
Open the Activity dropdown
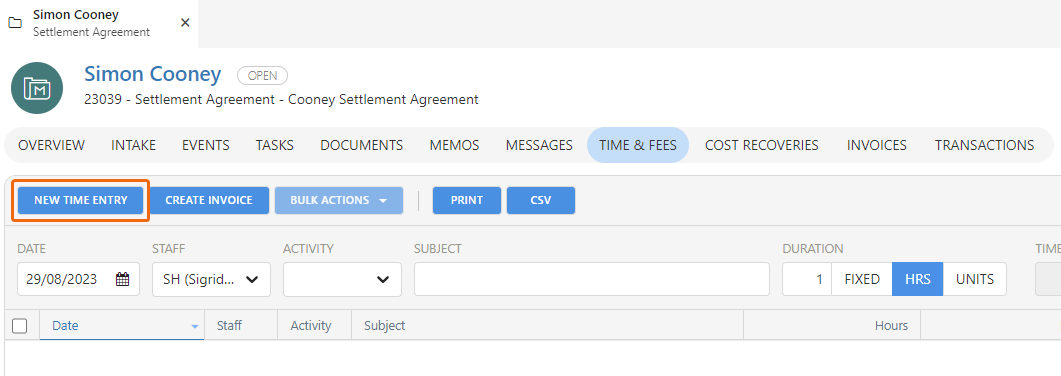tap(342, 279)
